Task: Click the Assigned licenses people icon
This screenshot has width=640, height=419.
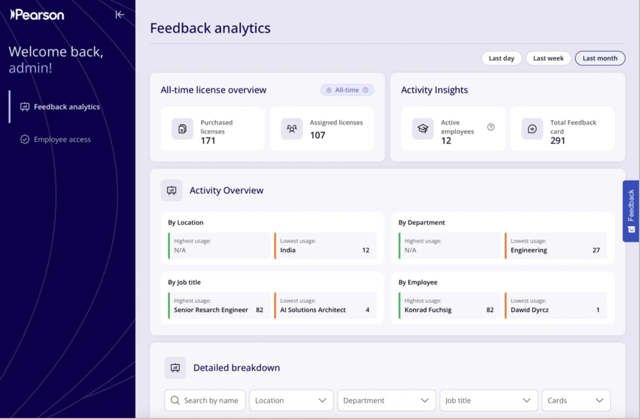Action: [x=292, y=129]
